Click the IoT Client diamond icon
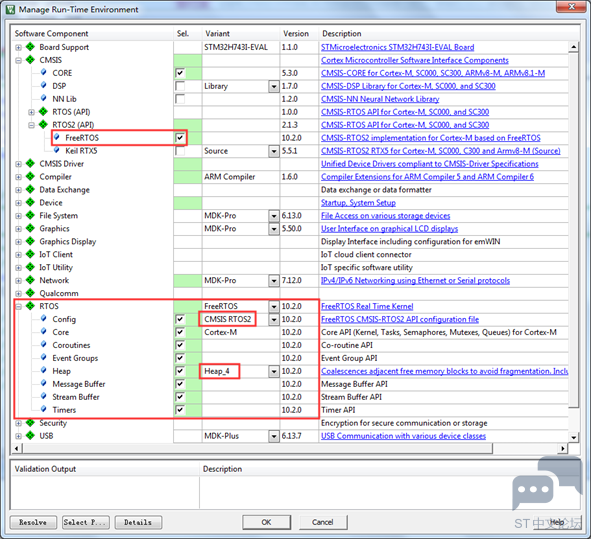The image size is (591, 539). [x=30, y=254]
